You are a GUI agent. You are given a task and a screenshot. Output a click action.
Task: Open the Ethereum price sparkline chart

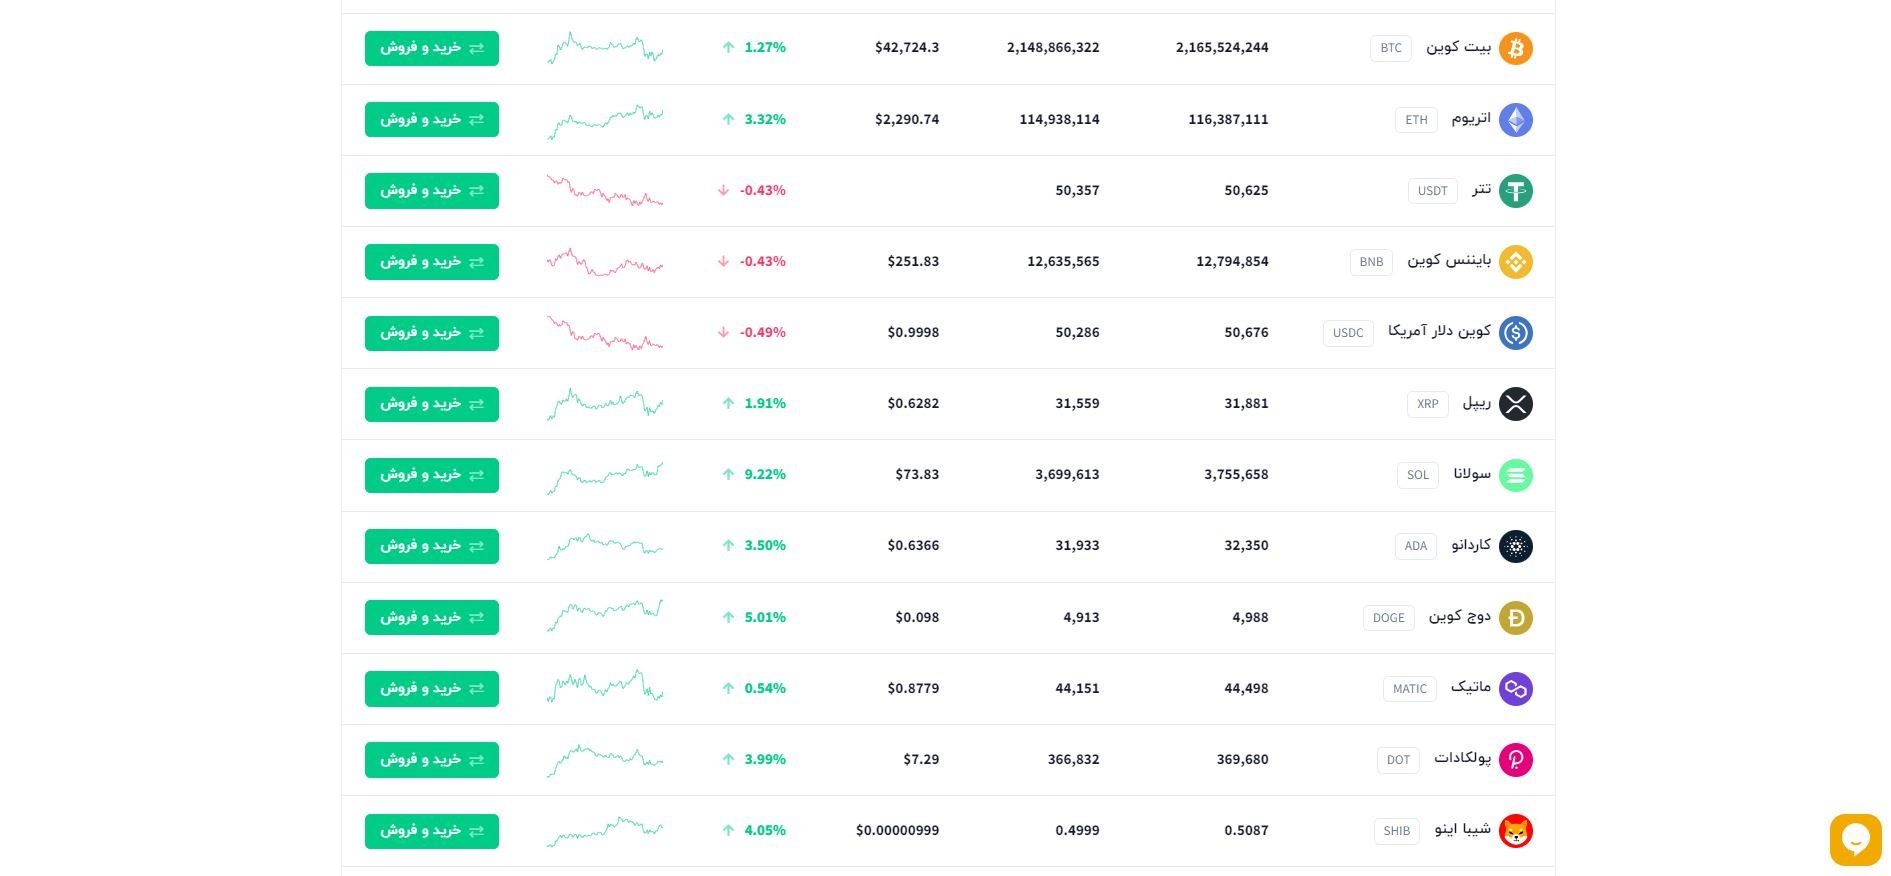pos(605,120)
